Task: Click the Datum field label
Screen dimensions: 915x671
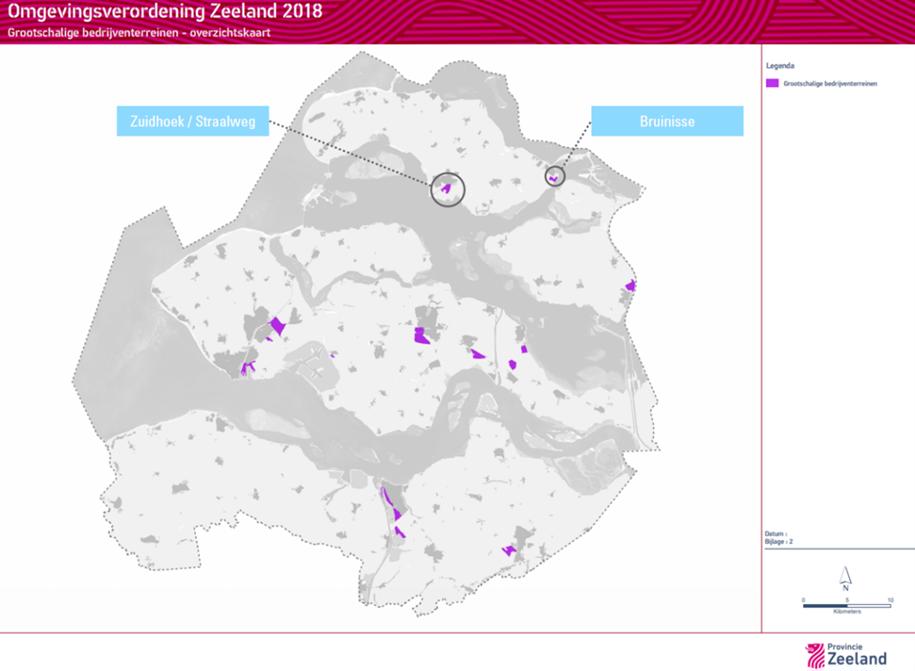Action: (777, 534)
